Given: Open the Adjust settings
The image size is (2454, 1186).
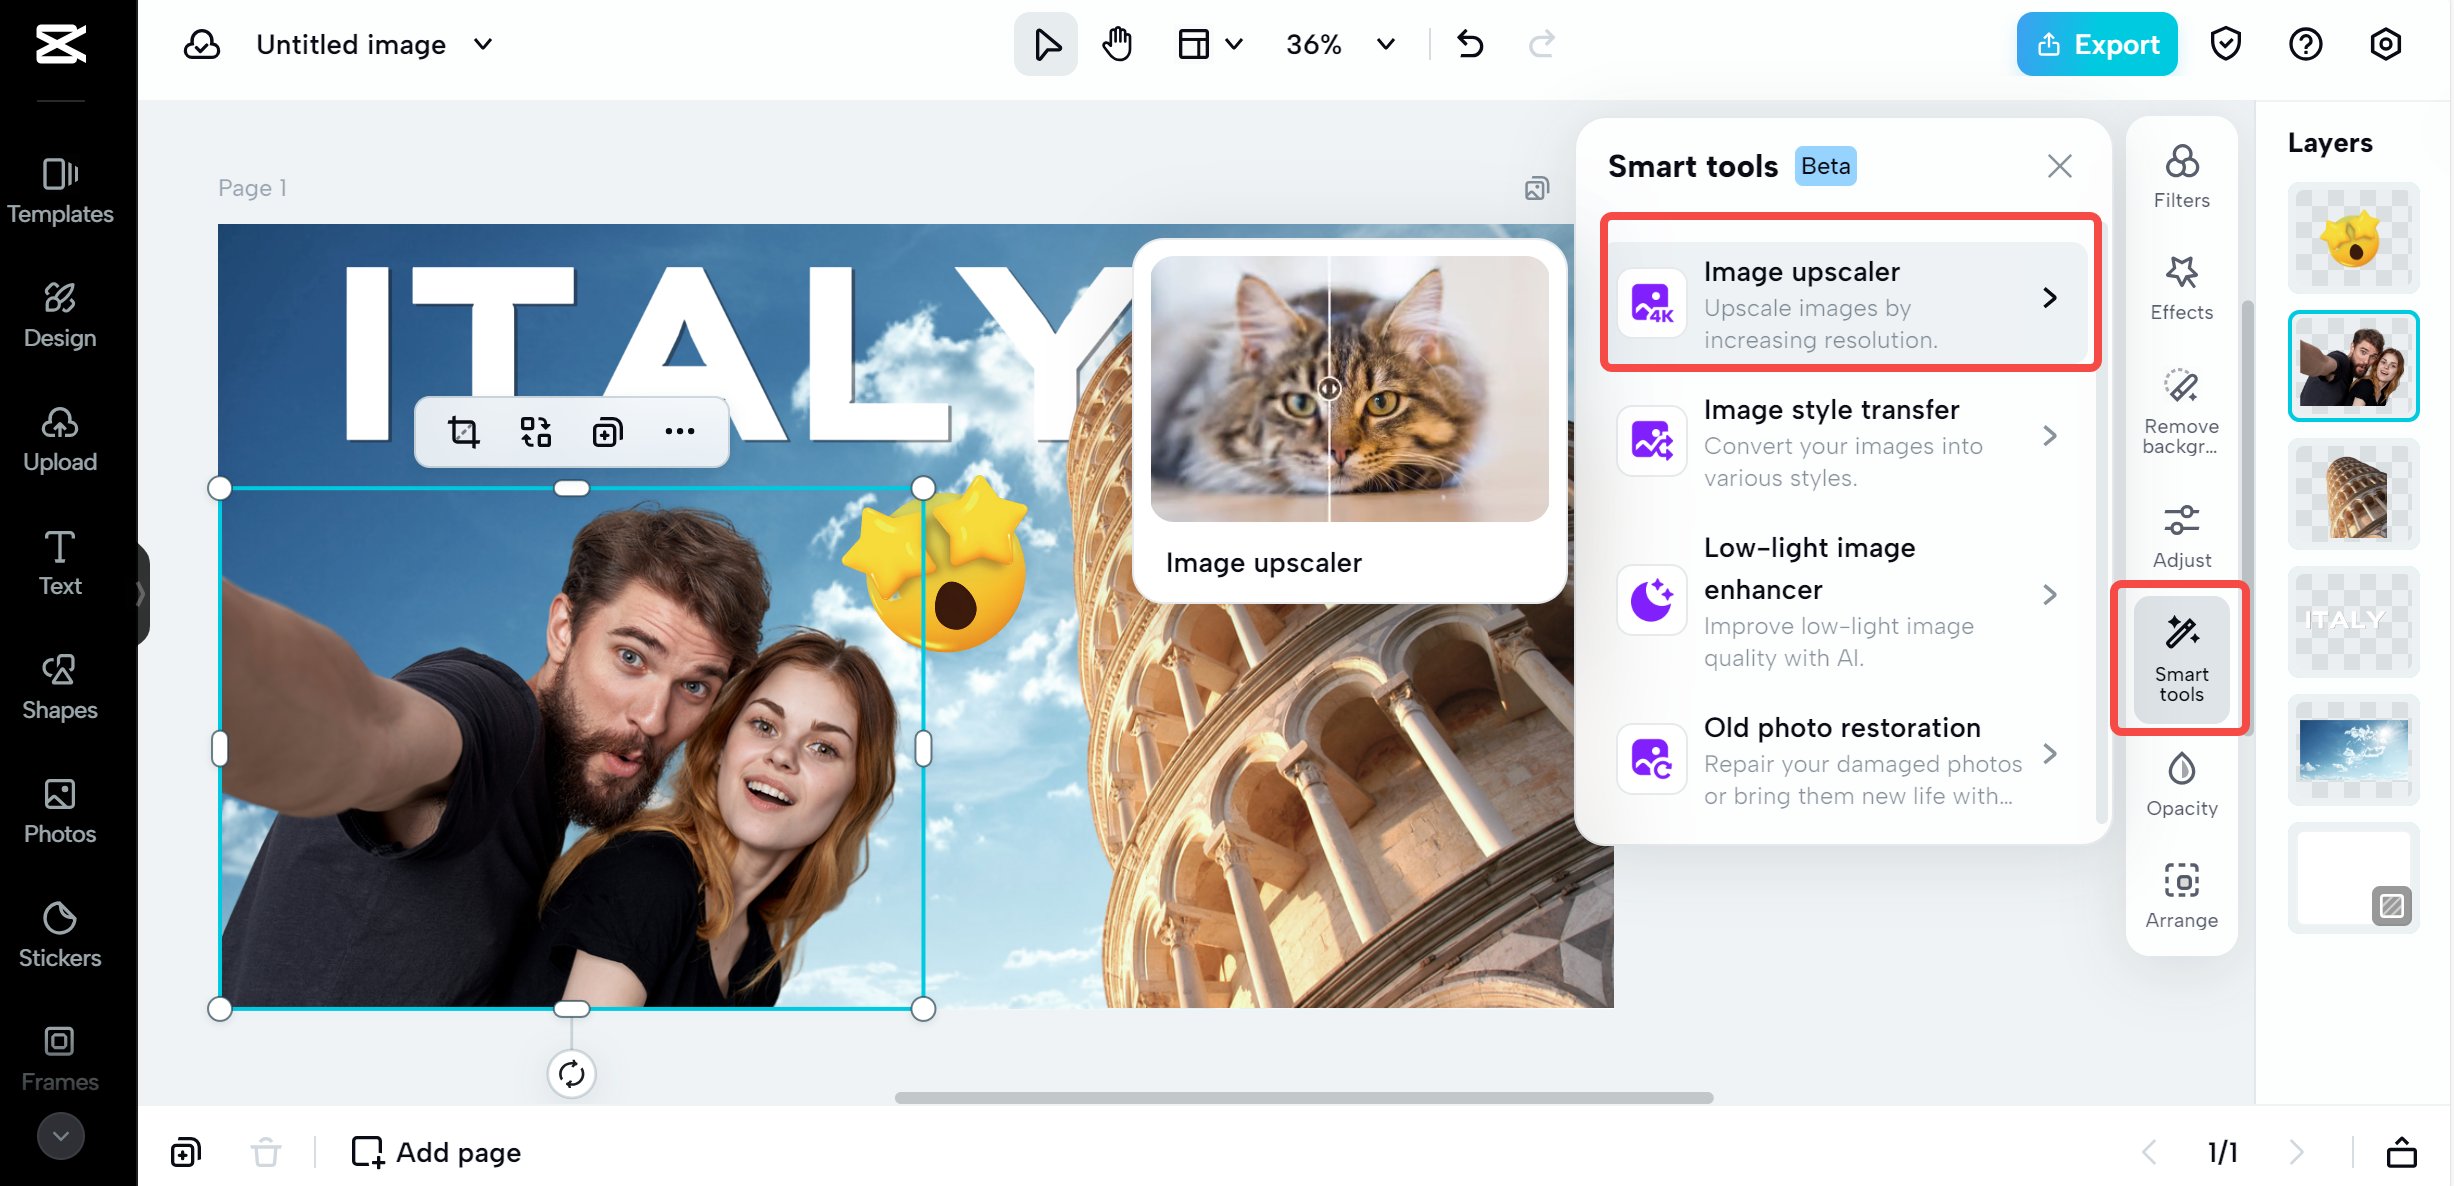Looking at the screenshot, I should point(2181,536).
